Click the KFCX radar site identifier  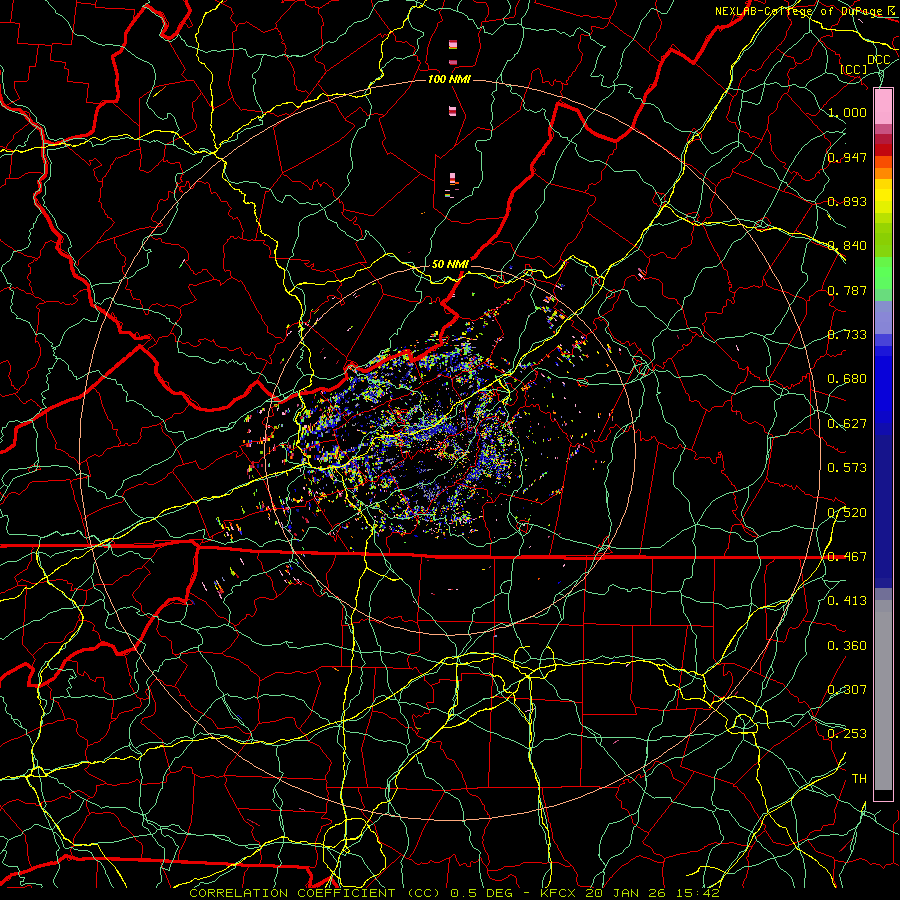click(560, 893)
